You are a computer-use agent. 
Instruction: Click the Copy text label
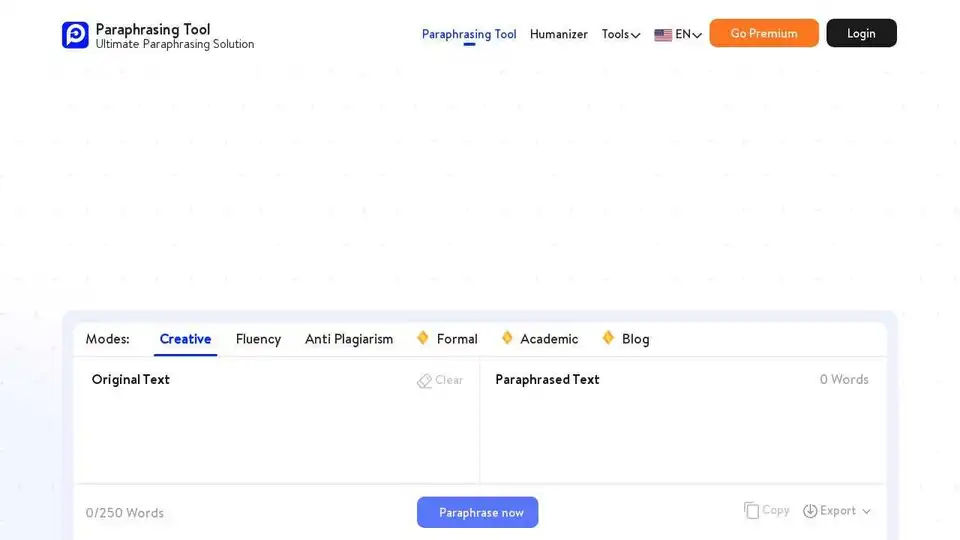coord(776,510)
